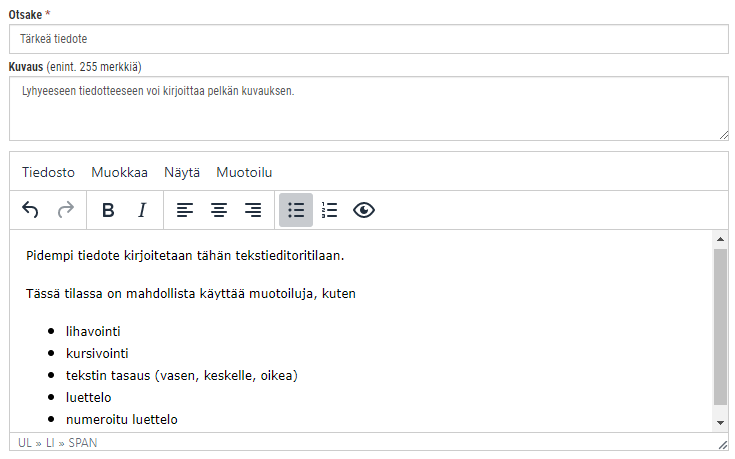
Task: Select the SPAN element in path bar
Action: tap(83, 443)
